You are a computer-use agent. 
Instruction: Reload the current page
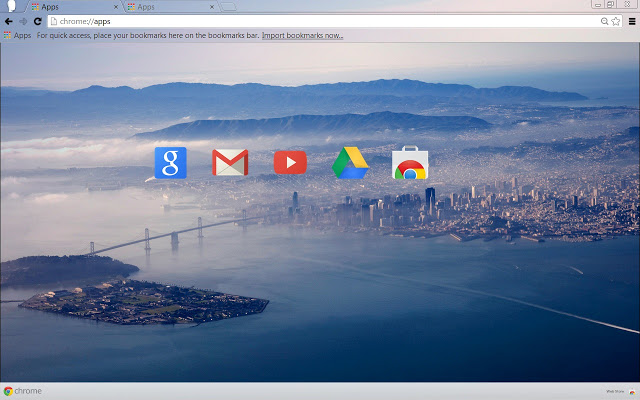(37, 21)
